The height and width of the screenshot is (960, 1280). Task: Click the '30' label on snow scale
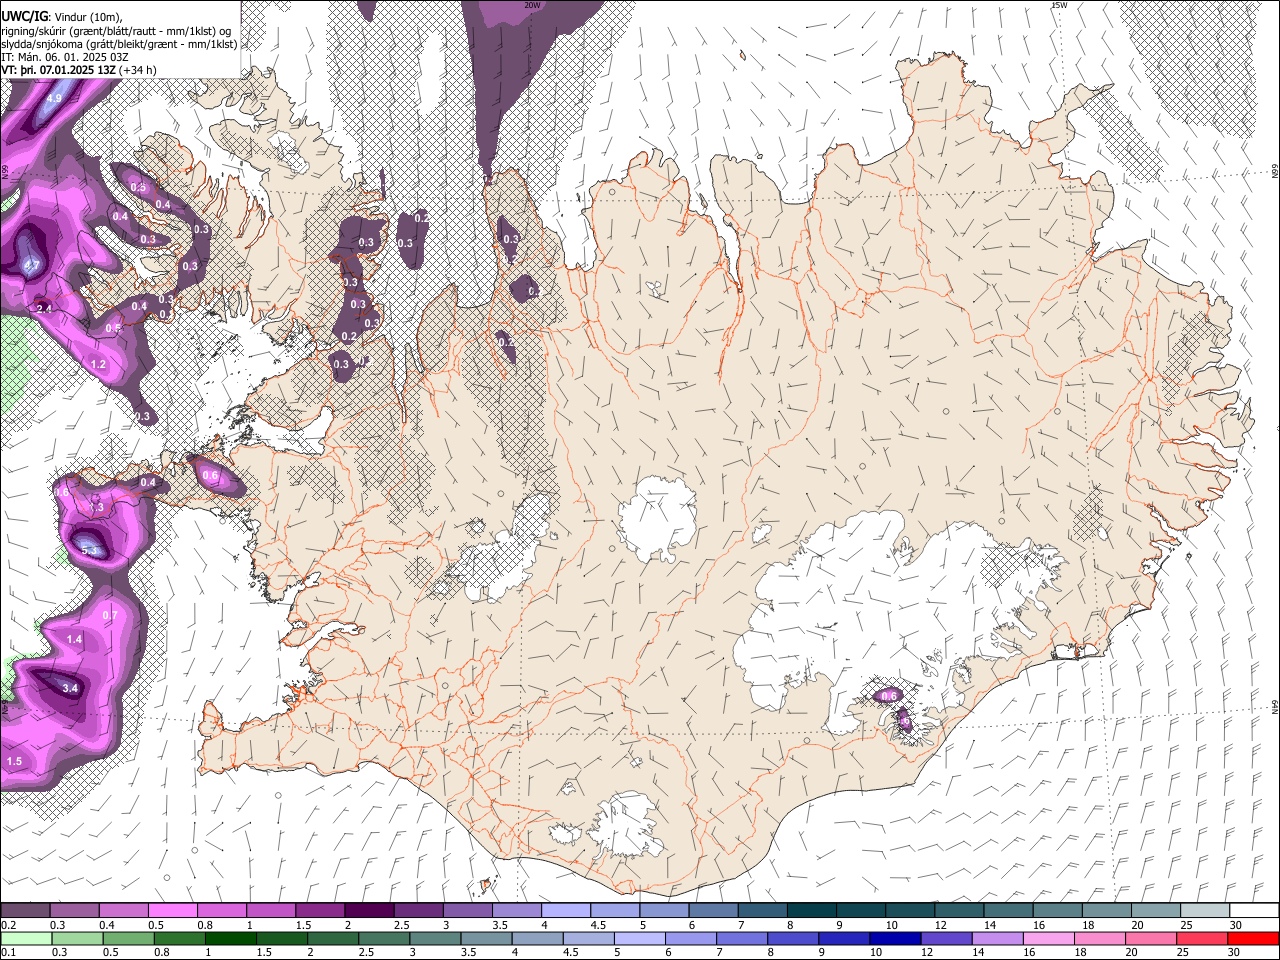tap(1235, 925)
